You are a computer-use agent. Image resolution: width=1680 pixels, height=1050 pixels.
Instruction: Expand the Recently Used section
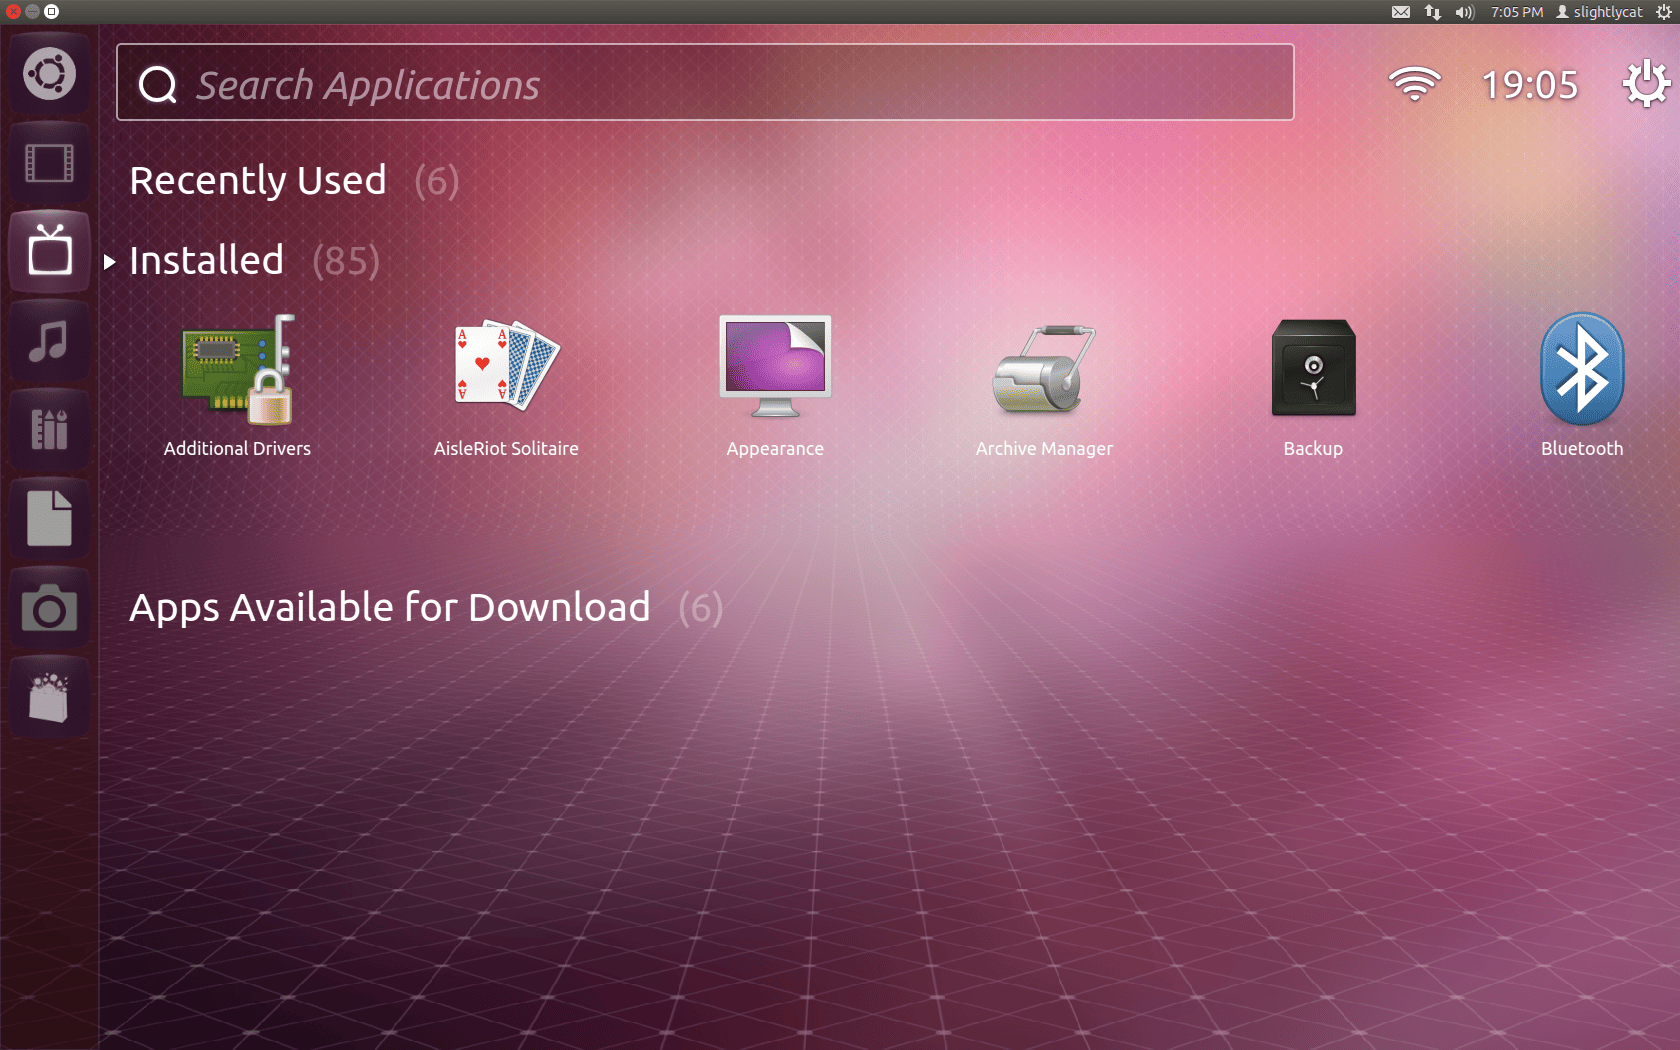click(x=258, y=181)
